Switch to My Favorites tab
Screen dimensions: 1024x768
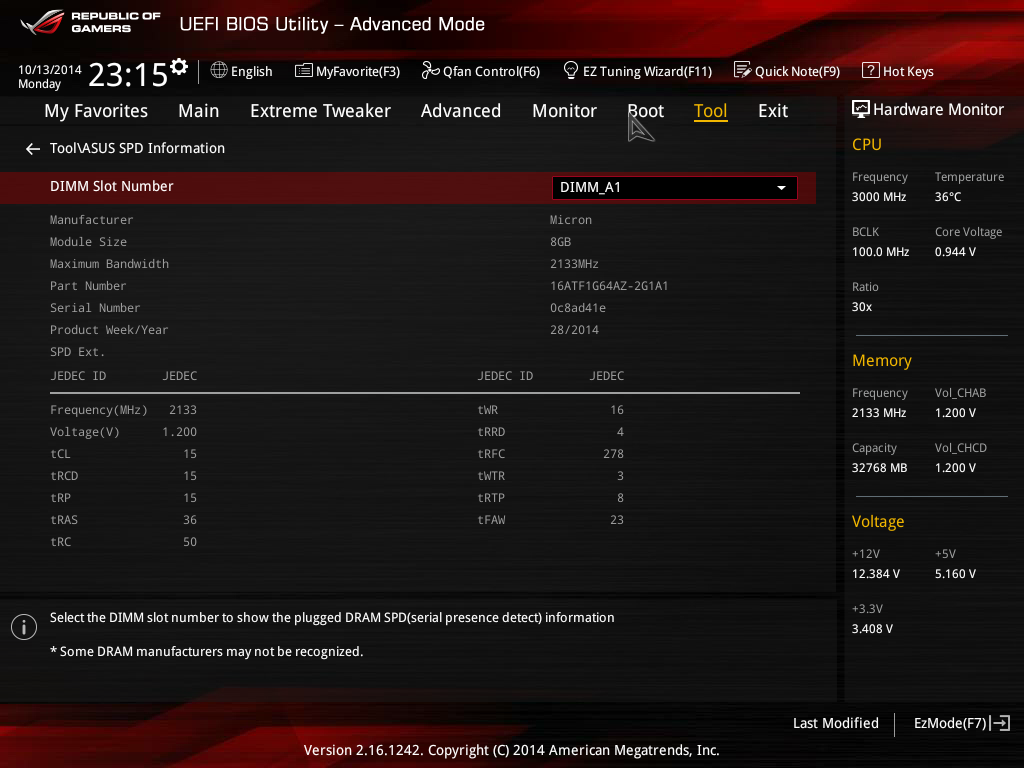96,111
